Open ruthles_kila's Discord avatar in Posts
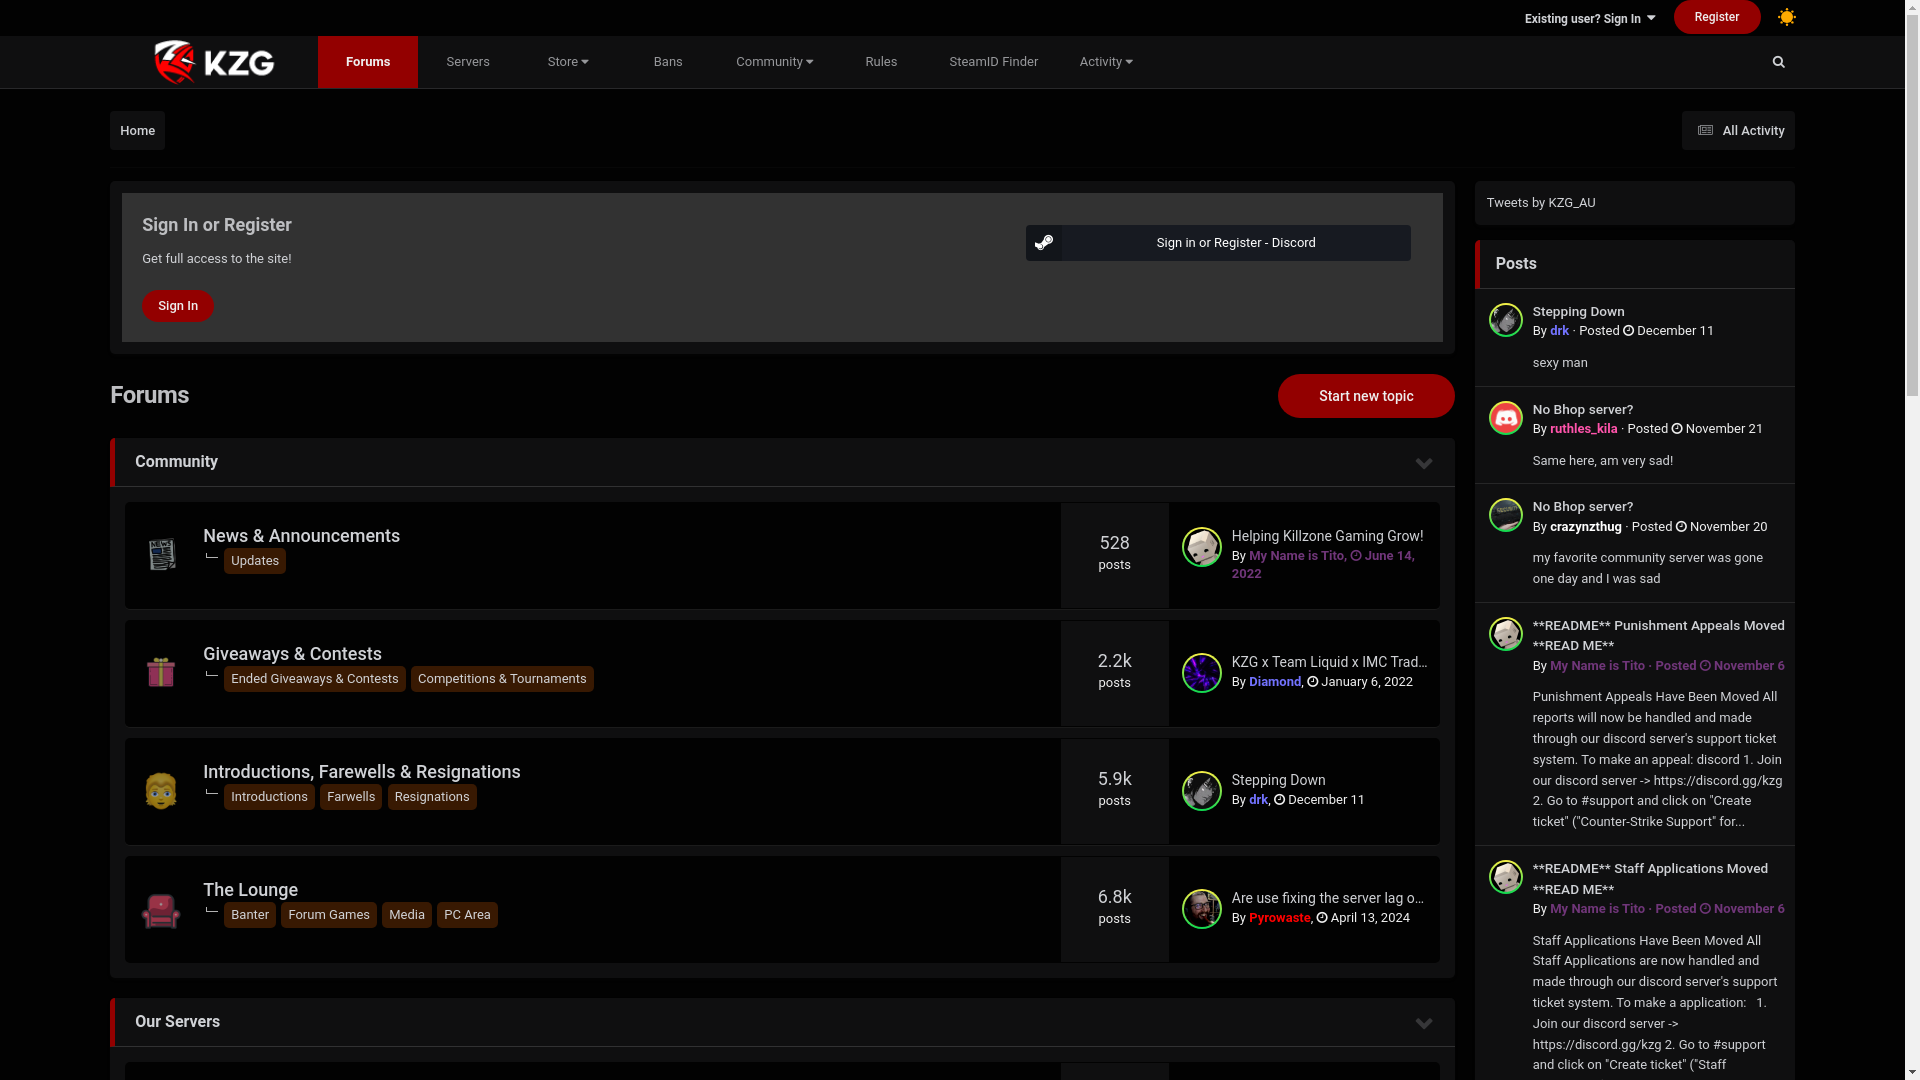The height and width of the screenshot is (1080, 1920). [1506, 418]
